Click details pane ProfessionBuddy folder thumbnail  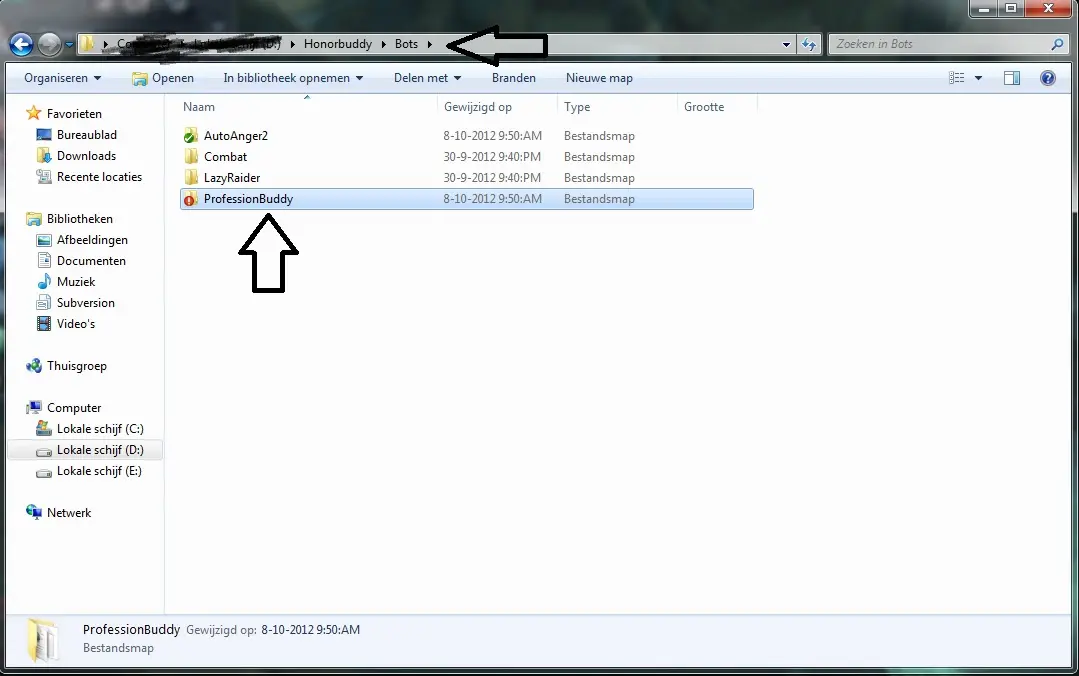43,640
